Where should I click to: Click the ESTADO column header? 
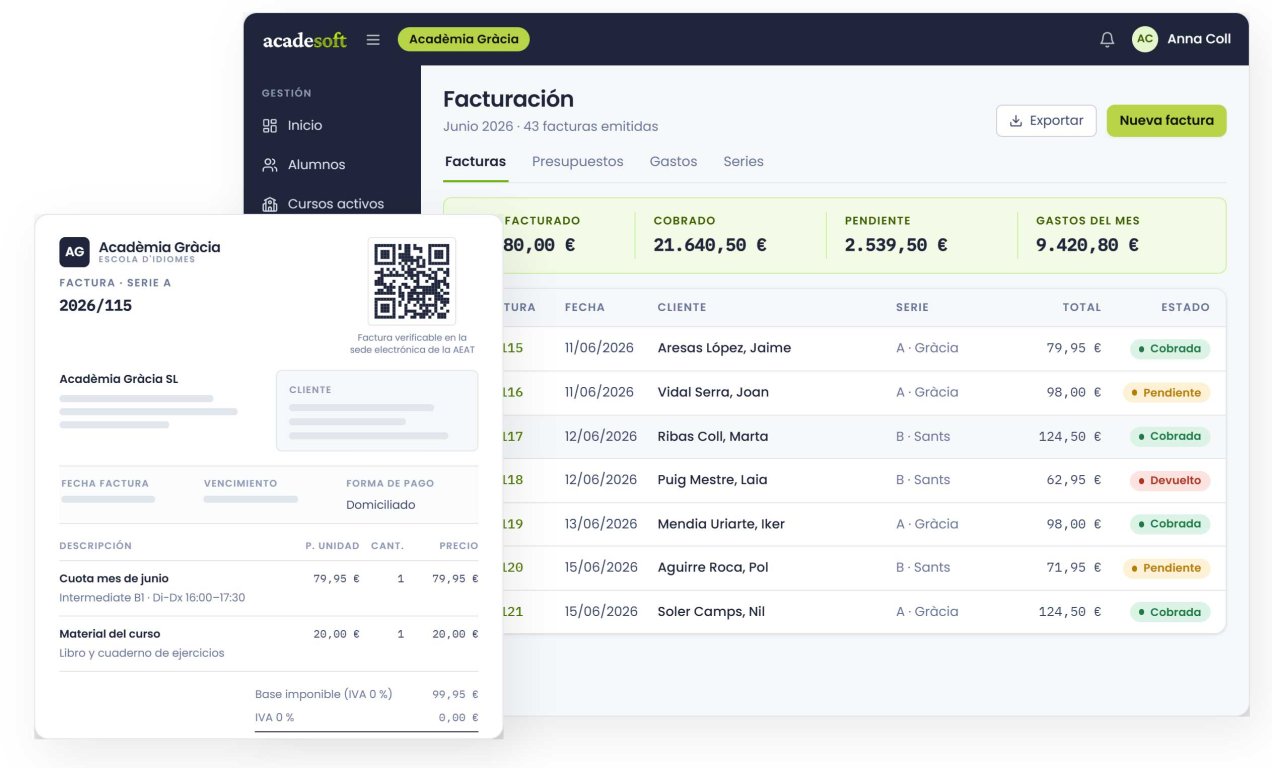click(x=1186, y=308)
